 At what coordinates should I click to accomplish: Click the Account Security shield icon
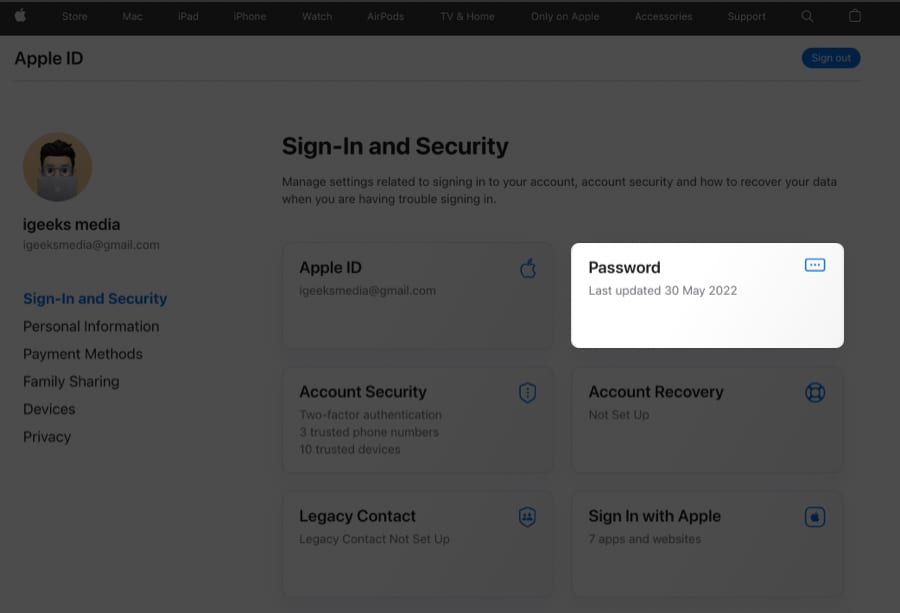[527, 393]
